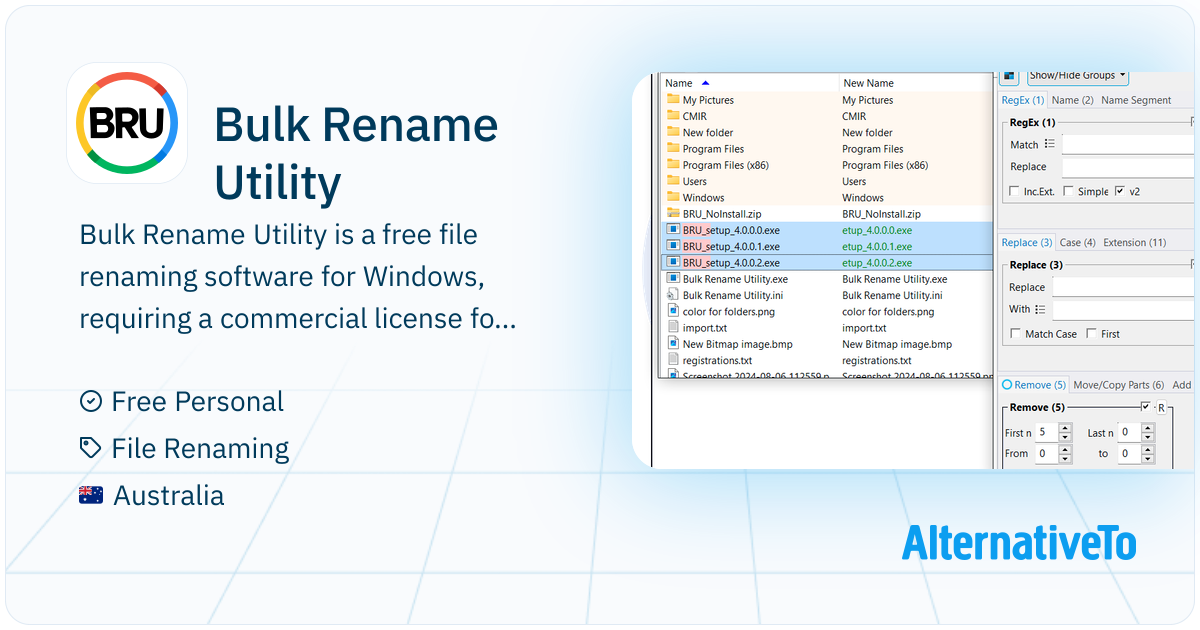Click the Bulk Rename Utility title

[x=356, y=154]
